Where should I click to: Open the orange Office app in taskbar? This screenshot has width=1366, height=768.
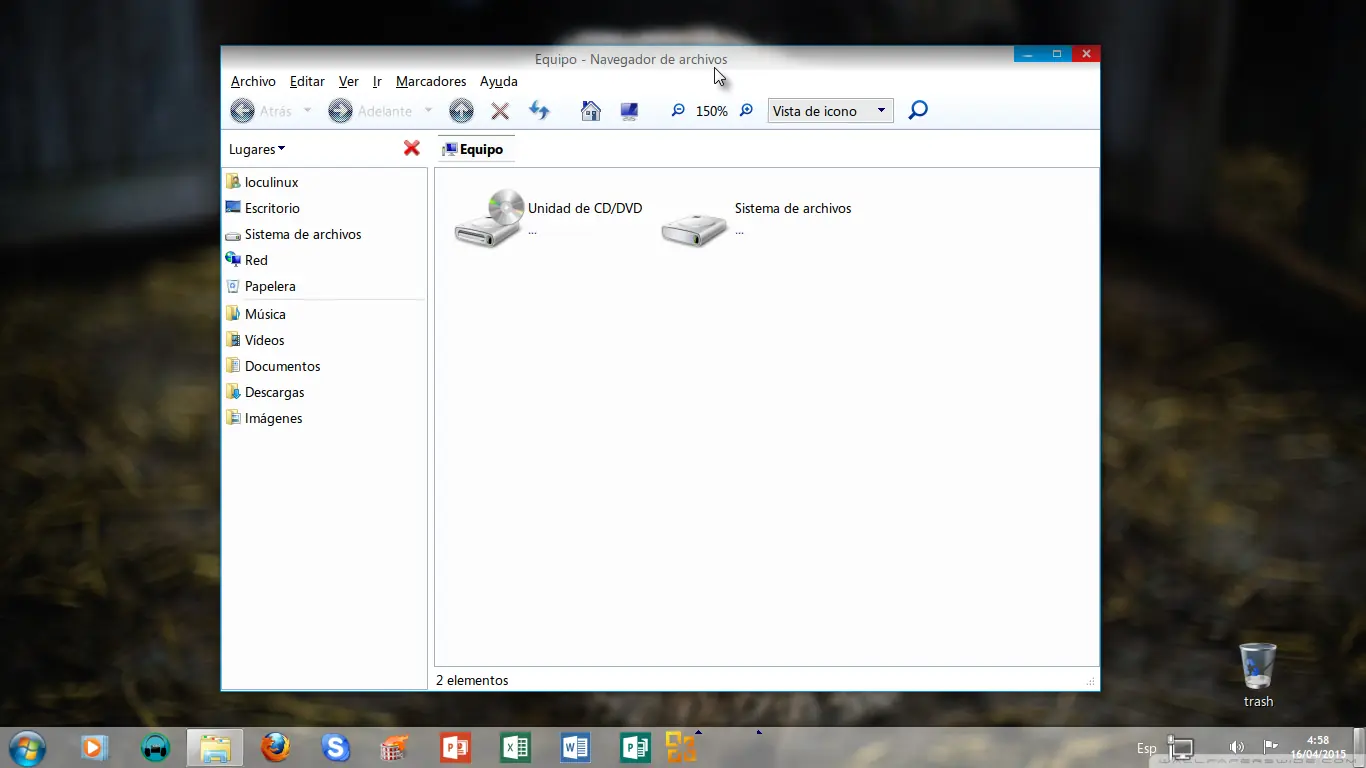pyautogui.click(x=681, y=748)
